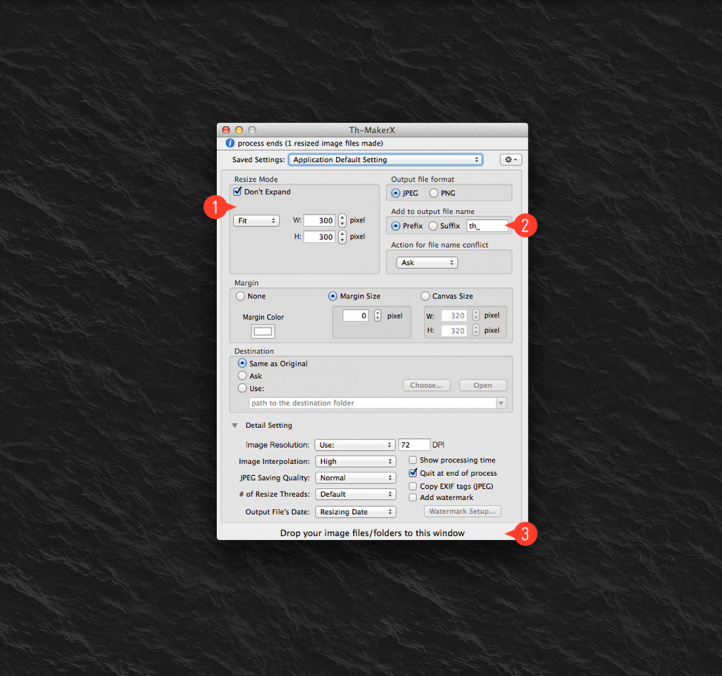Click the Choose... destination button
722x676 pixels.
(x=427, y=385)
